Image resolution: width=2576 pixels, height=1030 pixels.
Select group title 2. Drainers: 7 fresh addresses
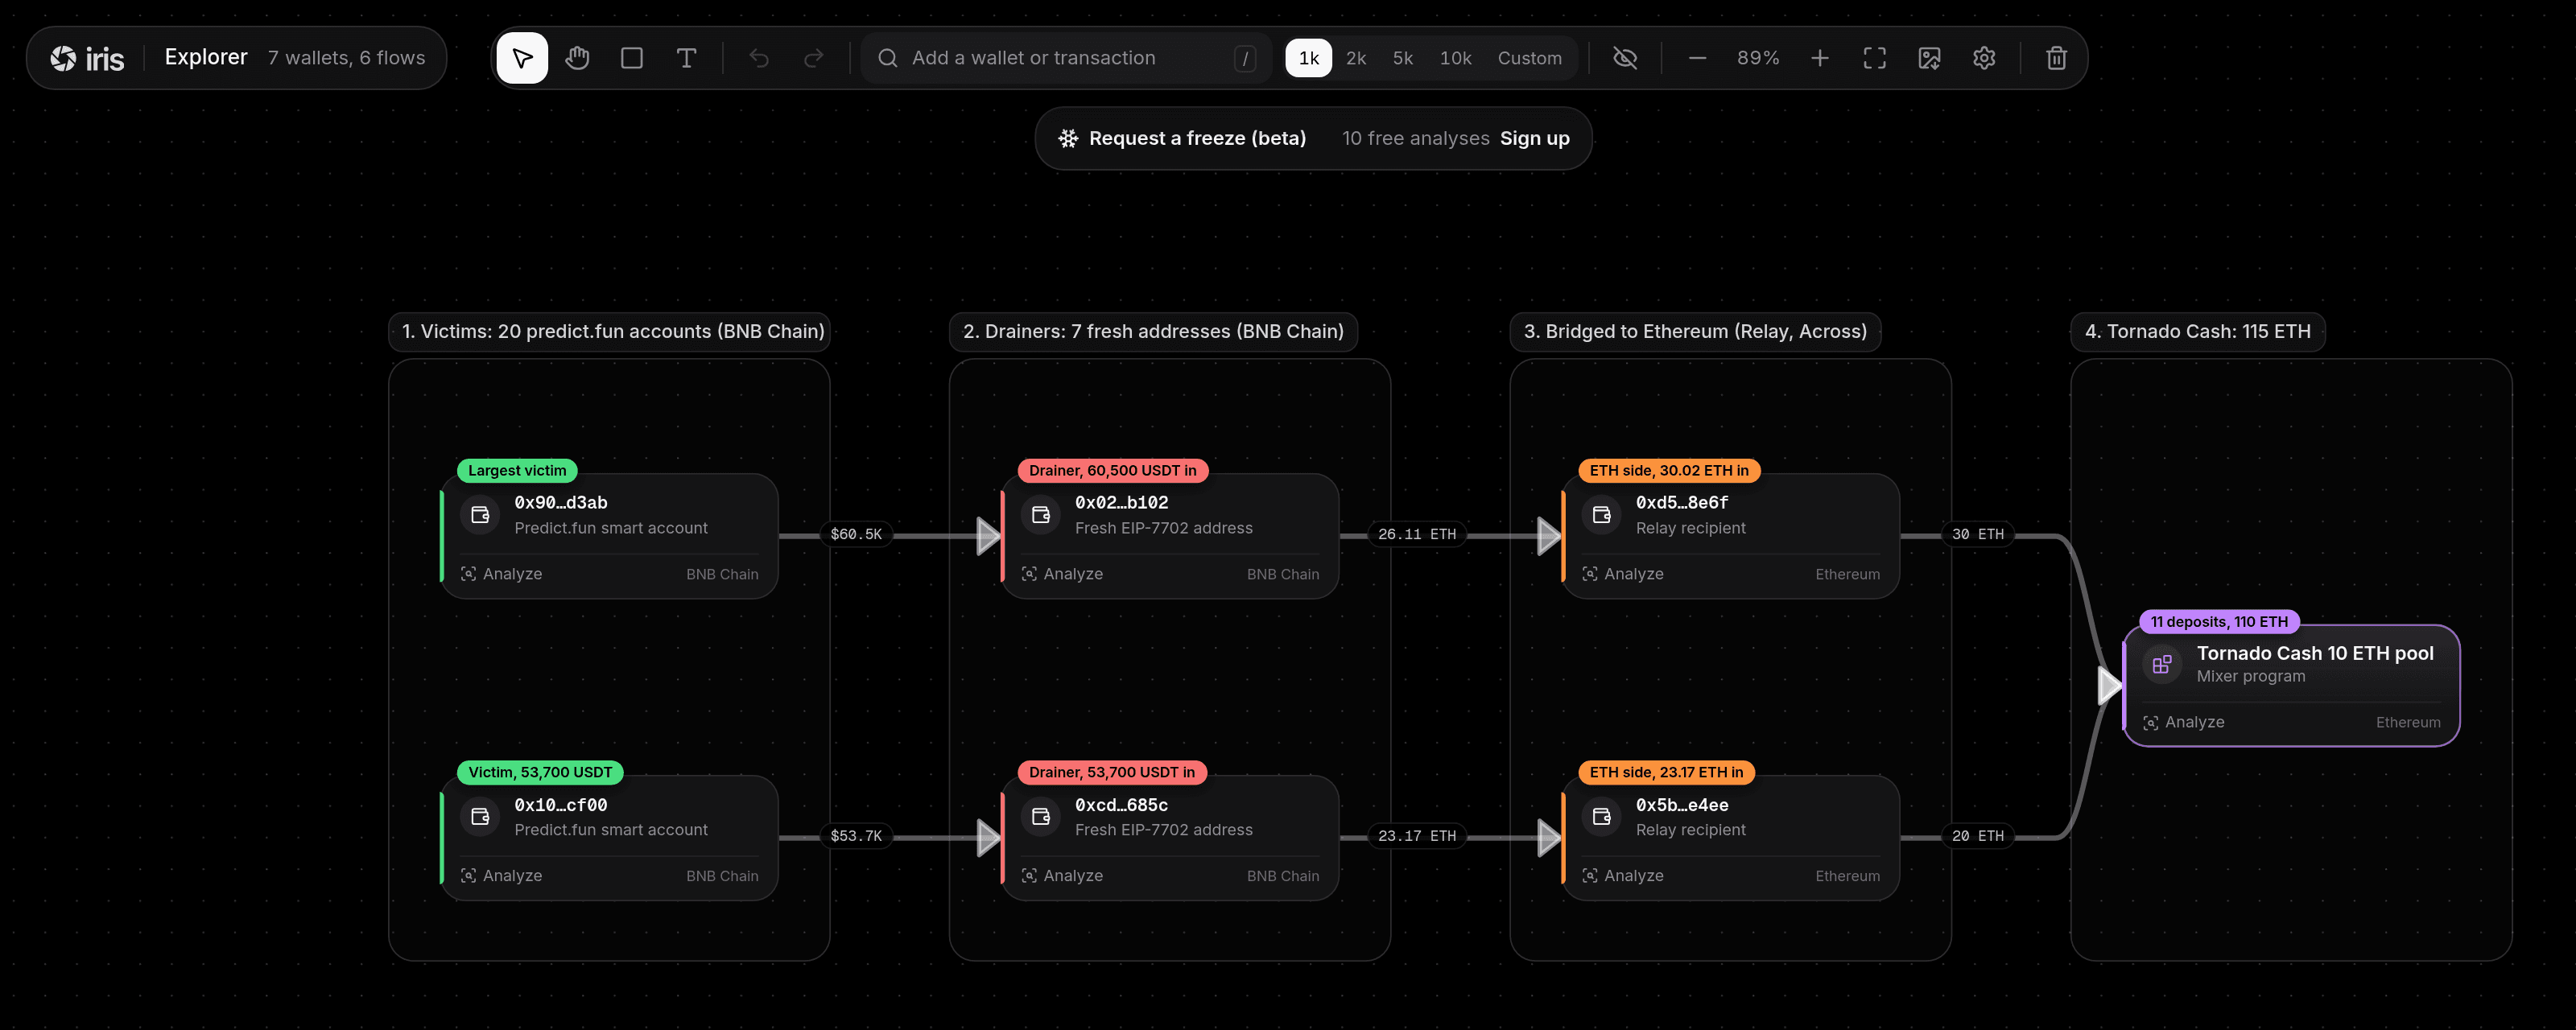click(x=1153, y=331)
